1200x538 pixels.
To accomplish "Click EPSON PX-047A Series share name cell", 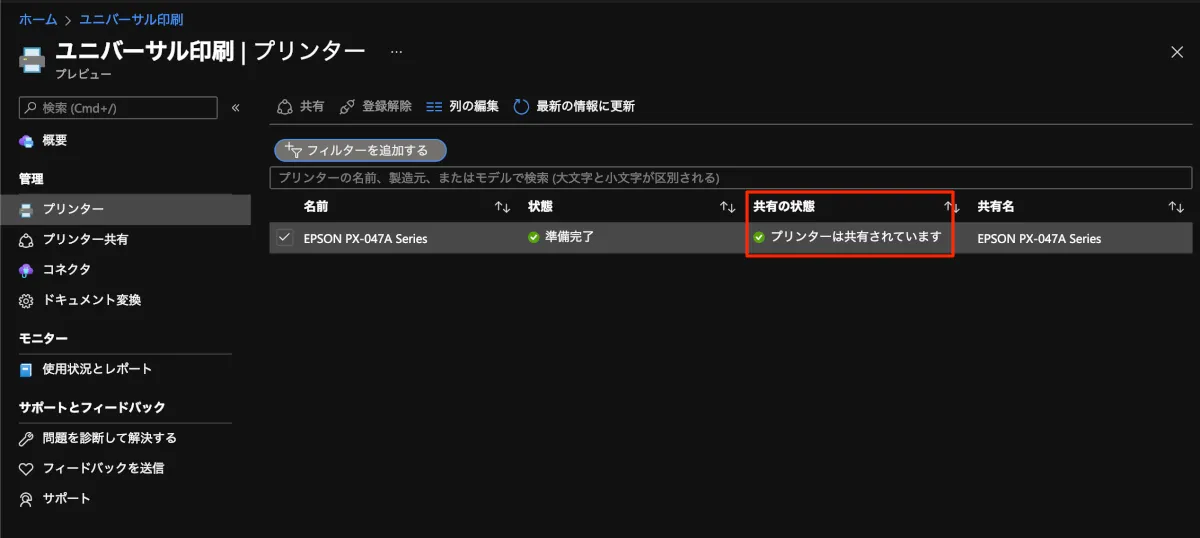I will (1039, 239).
